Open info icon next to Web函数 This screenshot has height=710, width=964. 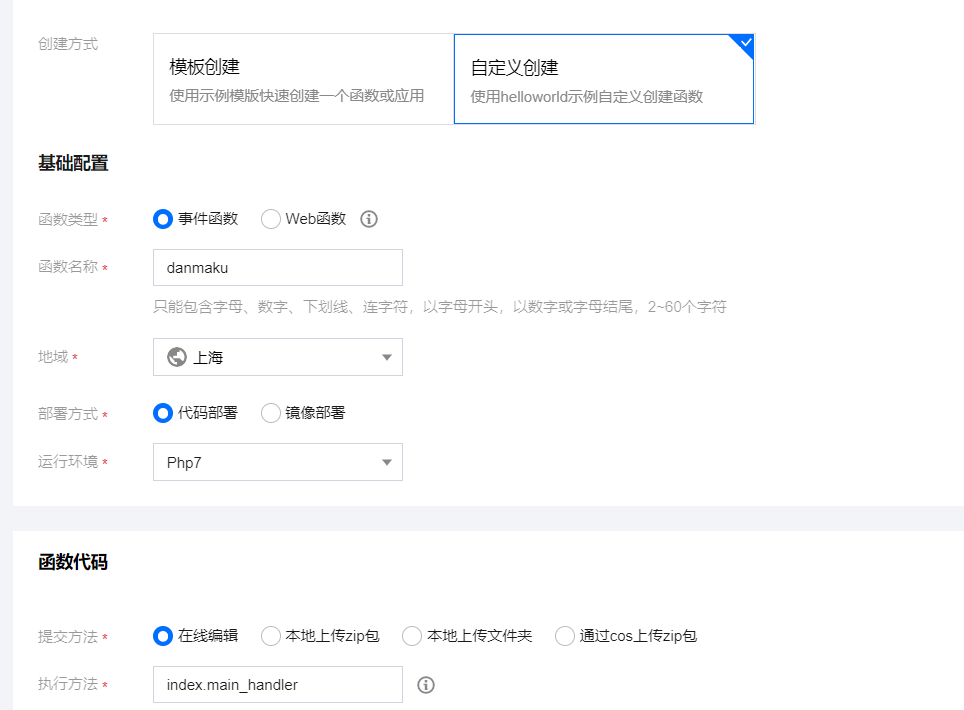tap(369, 219)
